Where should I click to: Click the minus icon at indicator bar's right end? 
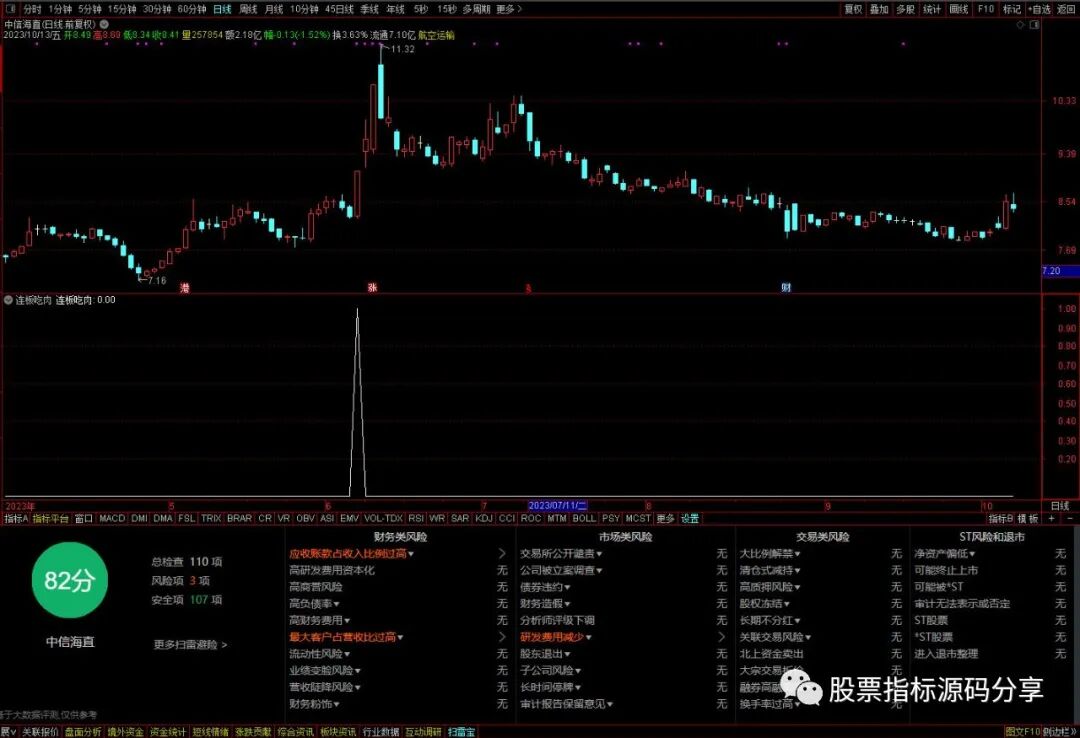[x=1070, y=518]
